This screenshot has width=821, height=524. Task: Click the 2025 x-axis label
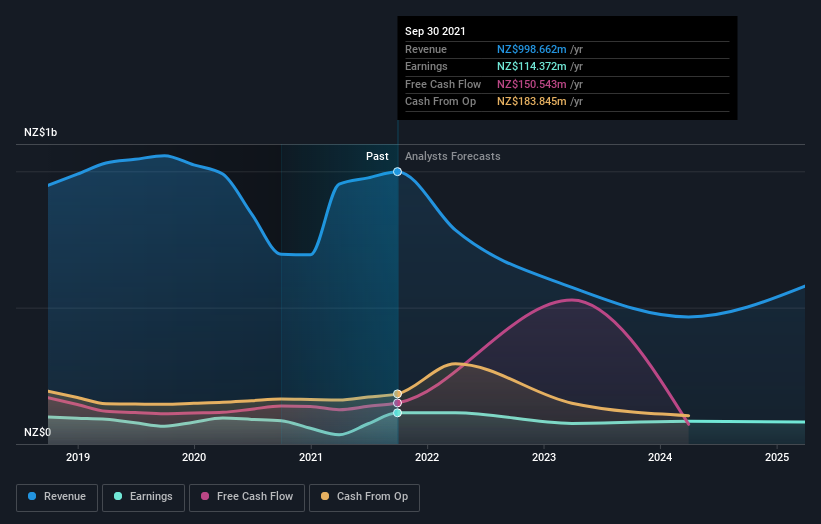click(x=777, y=457)
